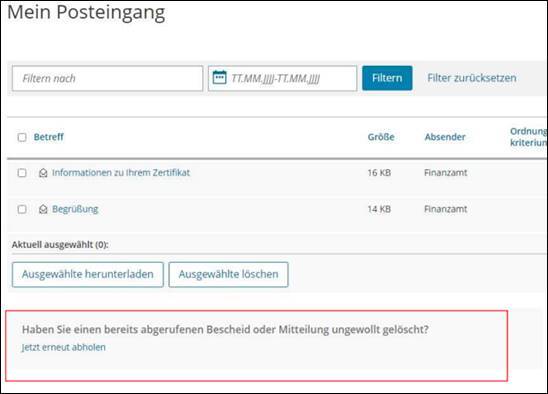Click envelope icon beside Begrüßung

click(x=43, y=209)
